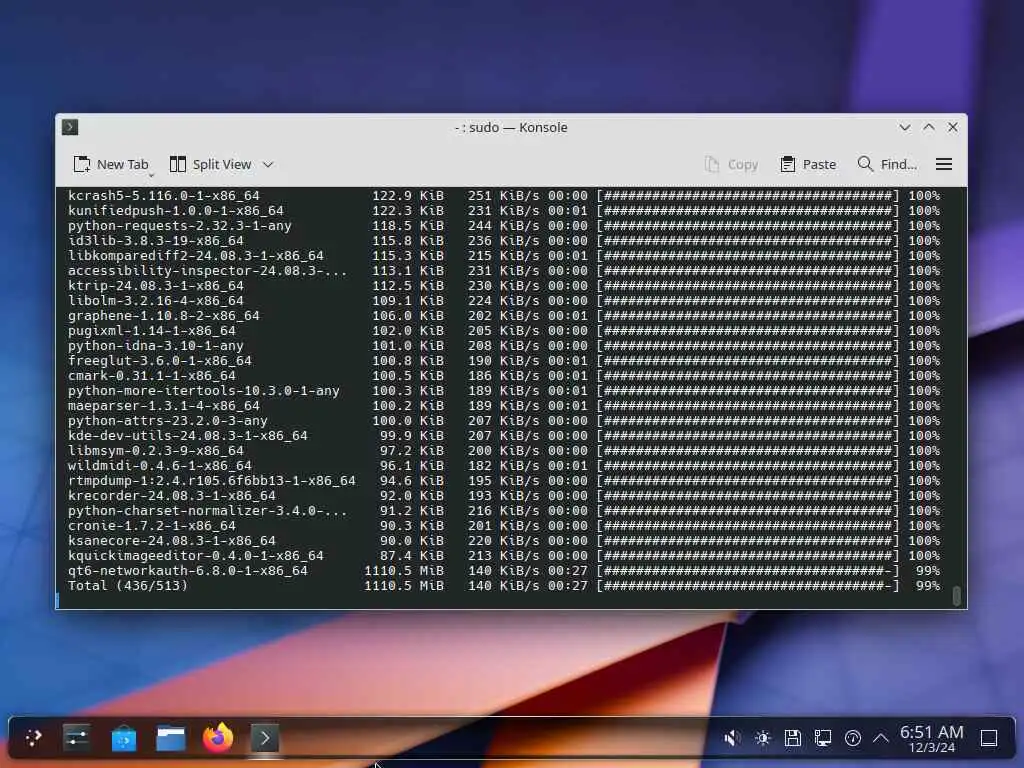Click the terminal scrollbar handle

(x=957, y=596)
